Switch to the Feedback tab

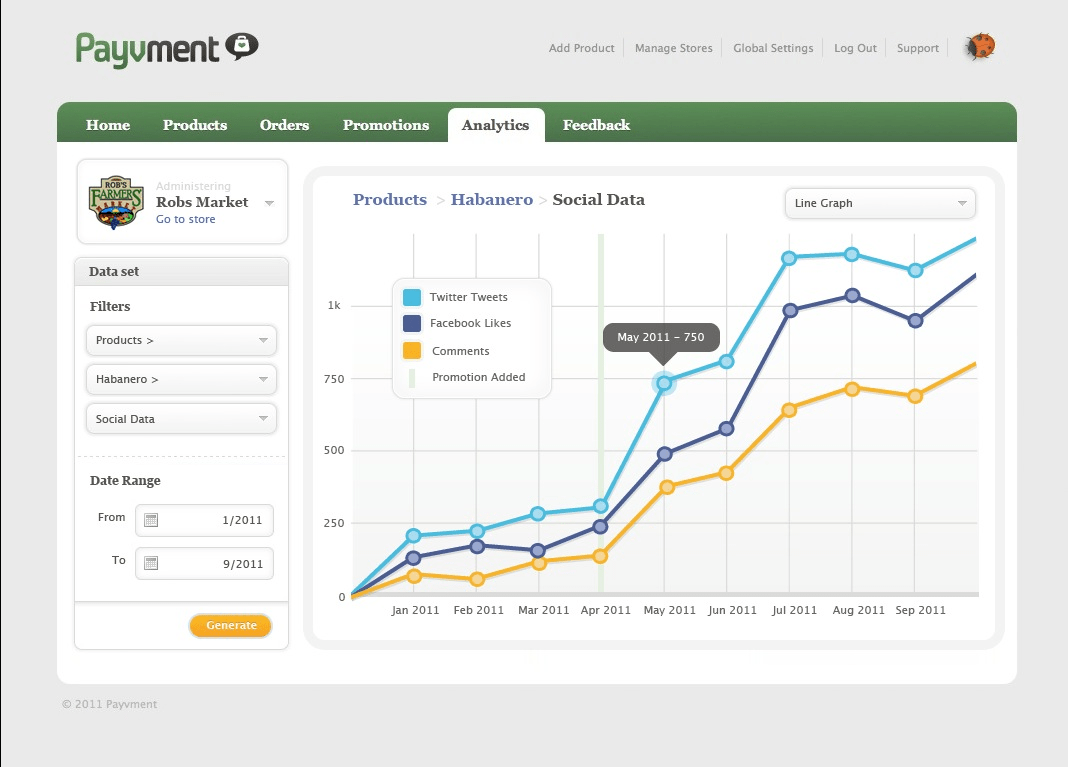point(596,125)
